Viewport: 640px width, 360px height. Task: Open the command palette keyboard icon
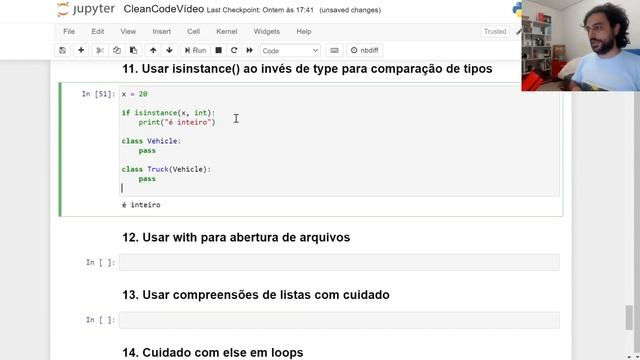334,50
